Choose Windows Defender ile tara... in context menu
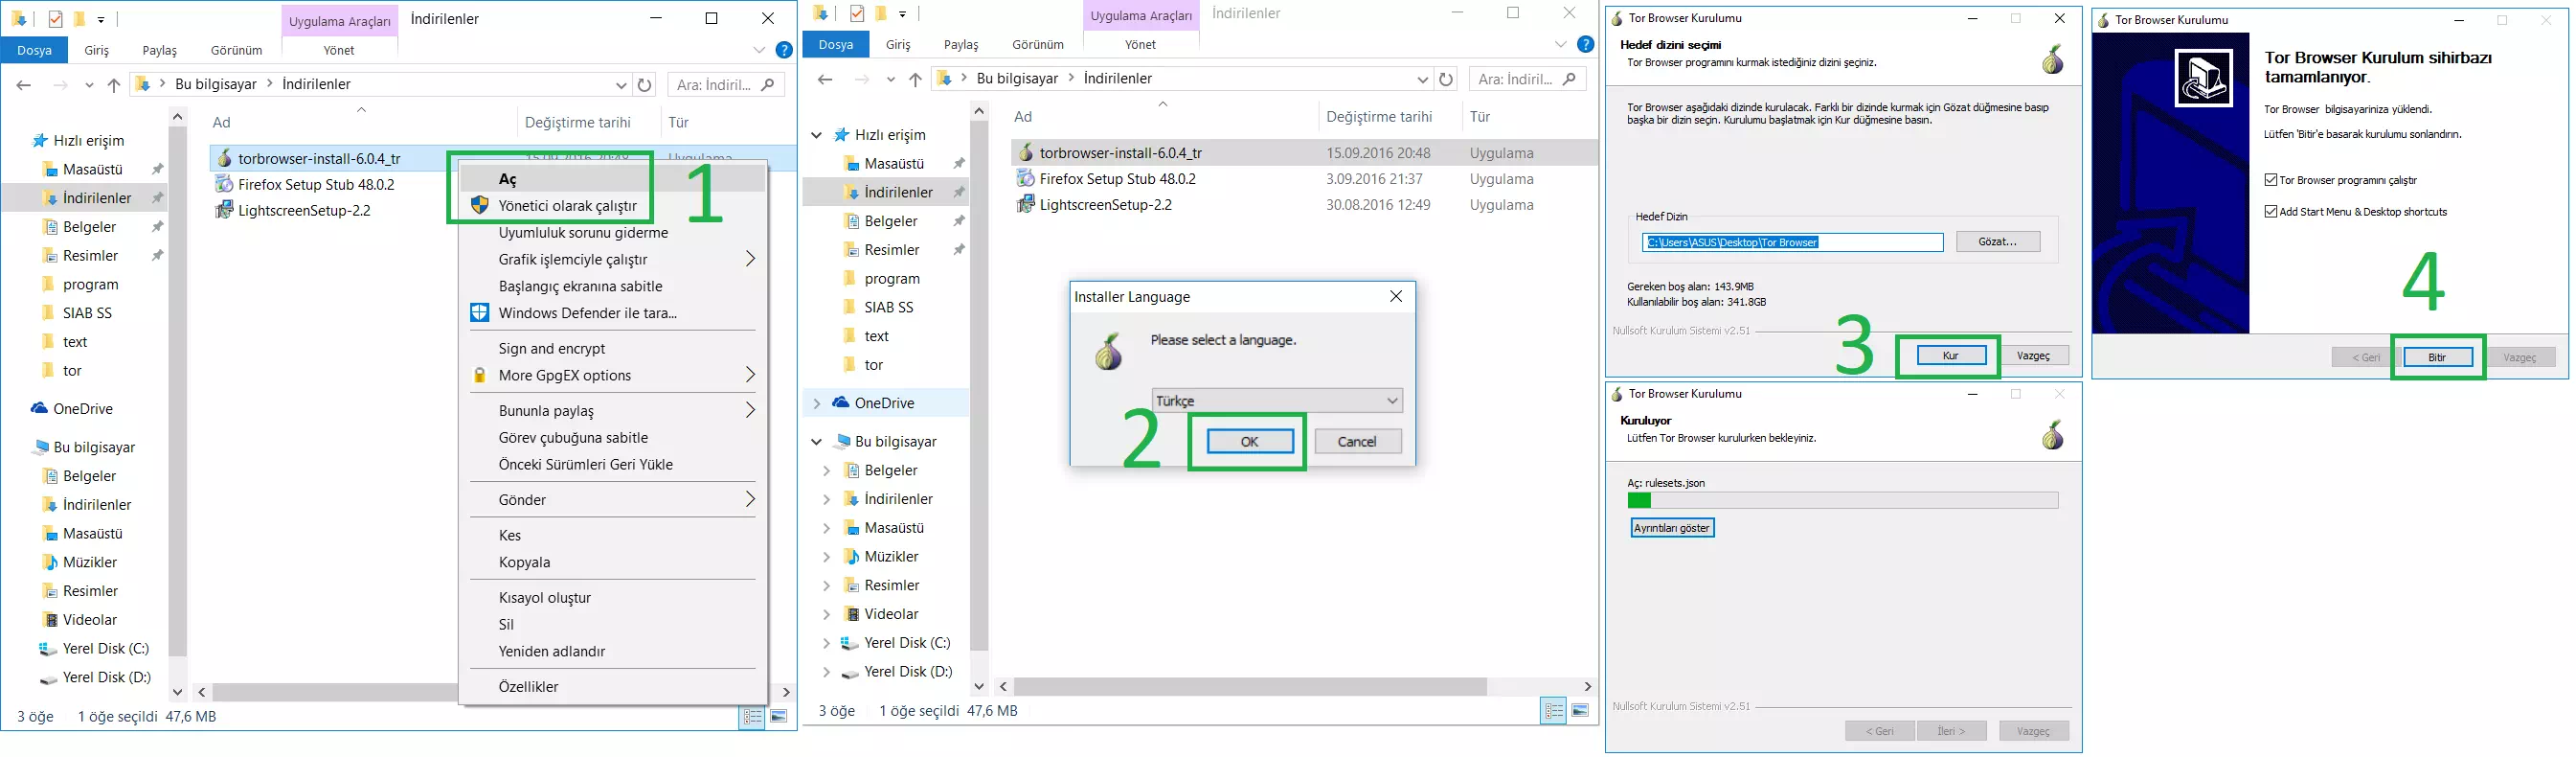Viewport: 2576px width, 757px height. click(612, 313)
